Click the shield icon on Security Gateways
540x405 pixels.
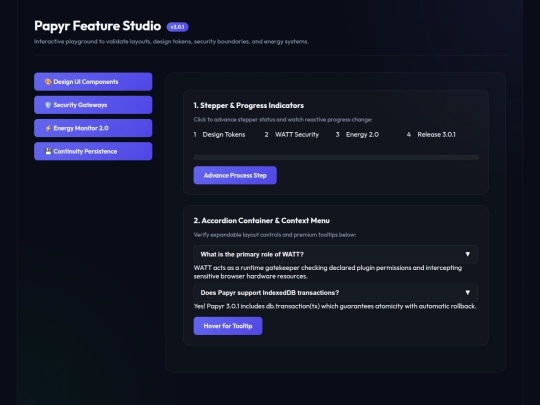click(48, 105)
